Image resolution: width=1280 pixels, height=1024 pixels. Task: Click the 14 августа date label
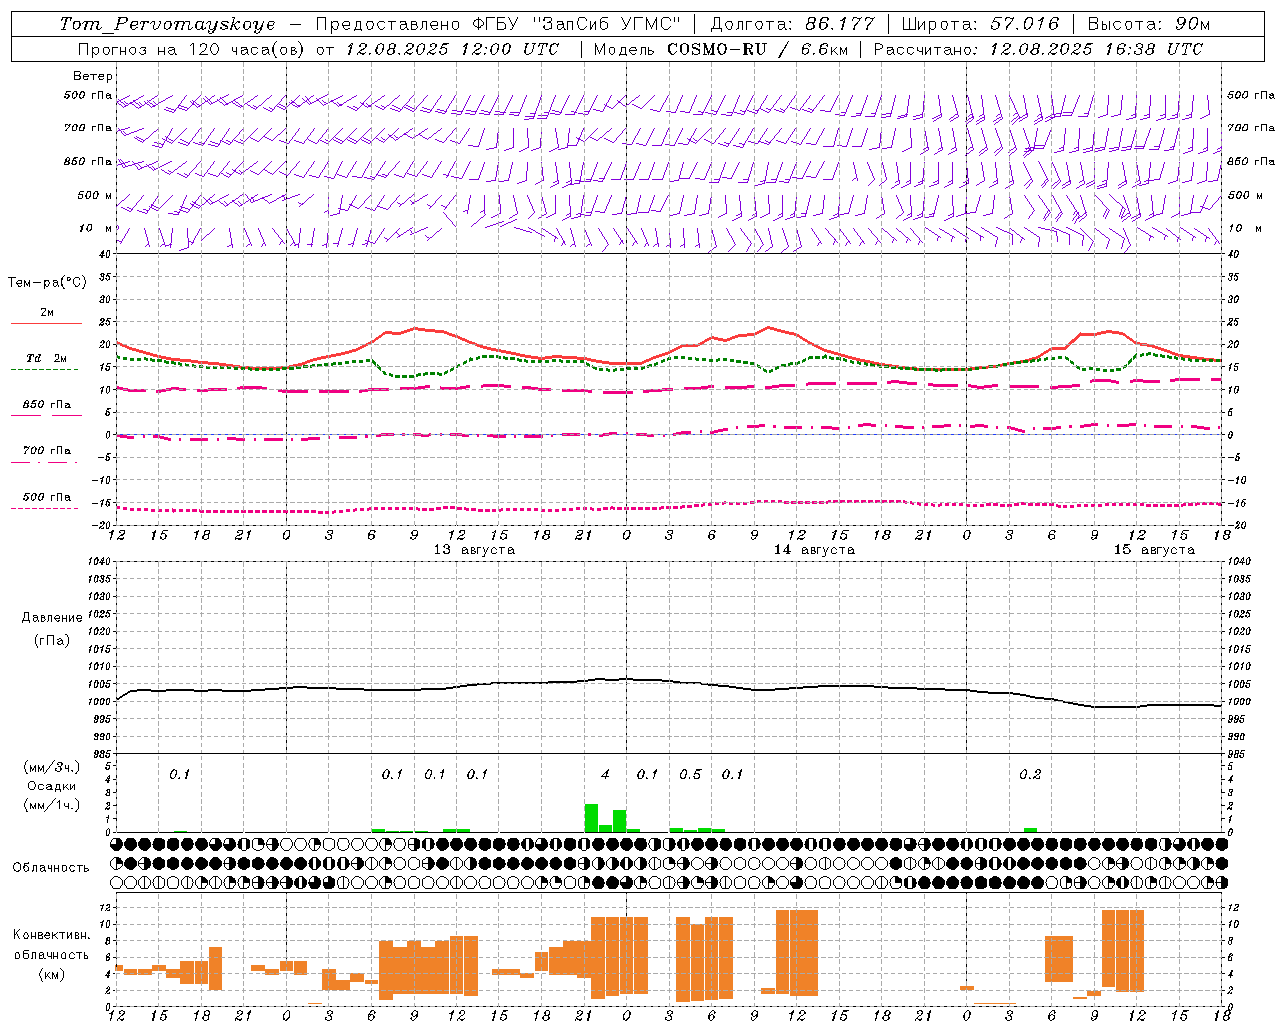[814, 549]
